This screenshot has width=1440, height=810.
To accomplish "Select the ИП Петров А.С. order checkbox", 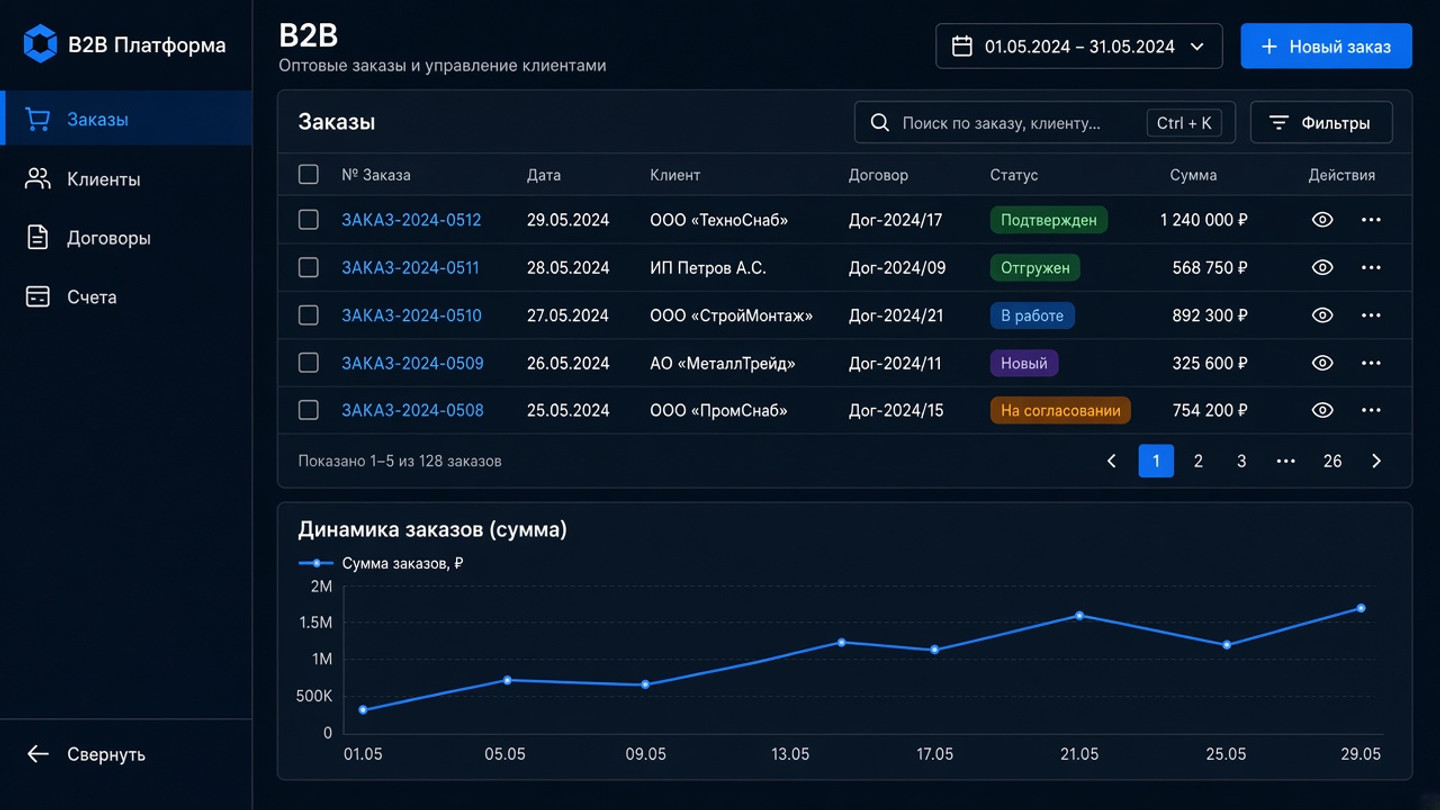I will click(308, 268).
